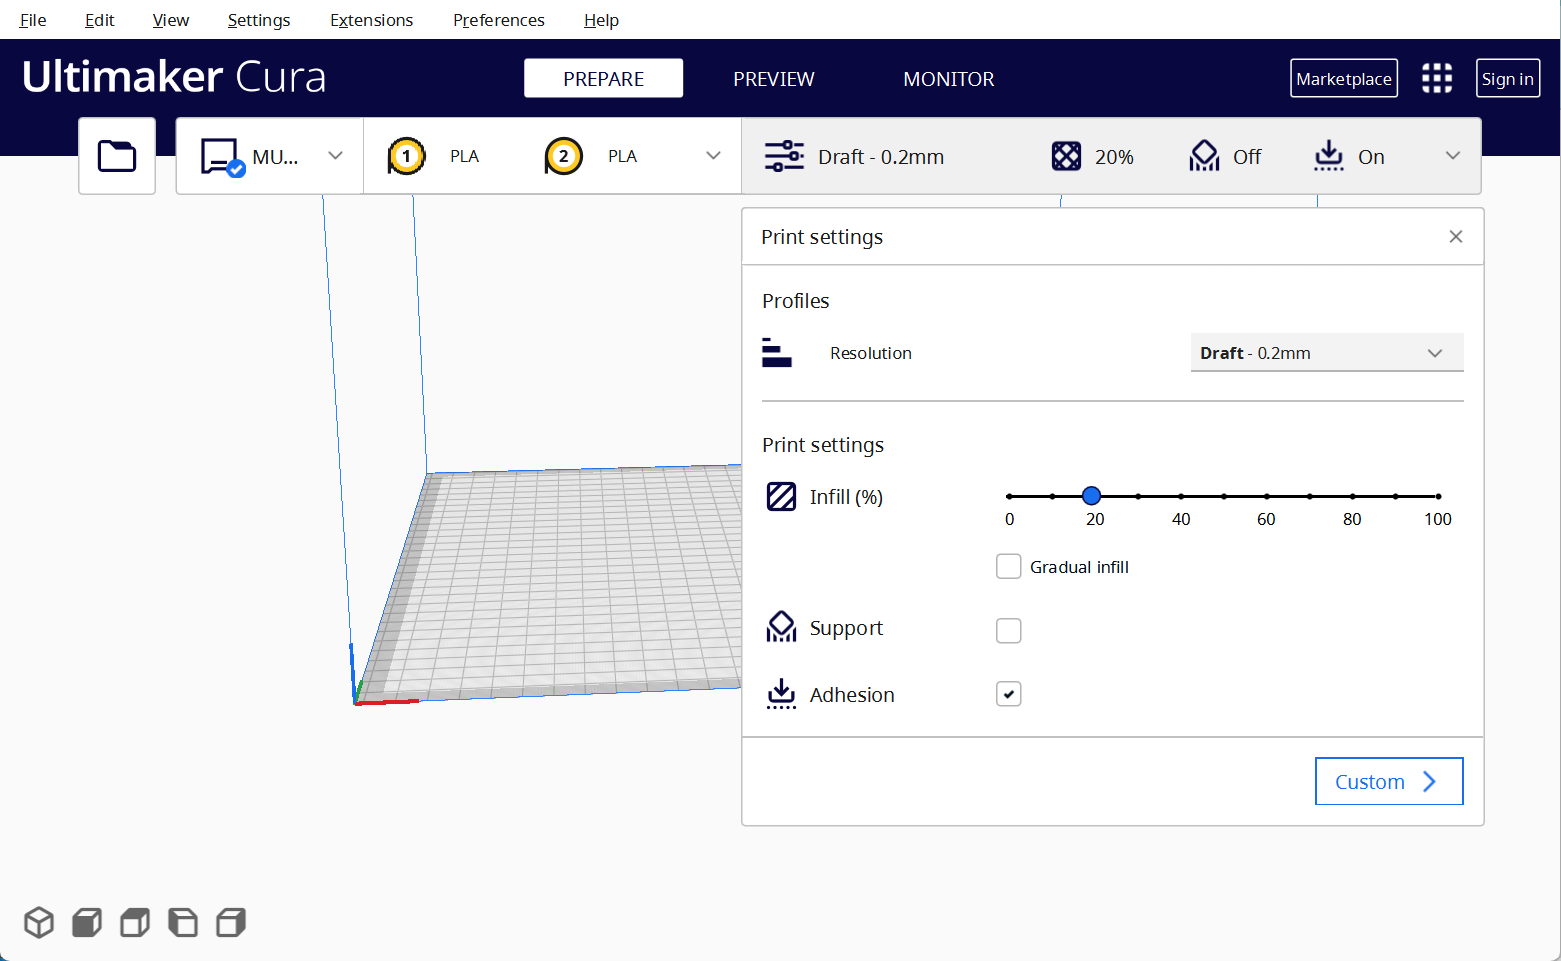Select the 3D perspective view cube icon
The height and width of the screenshot is (961, 1561).
[x=39, y=922]
